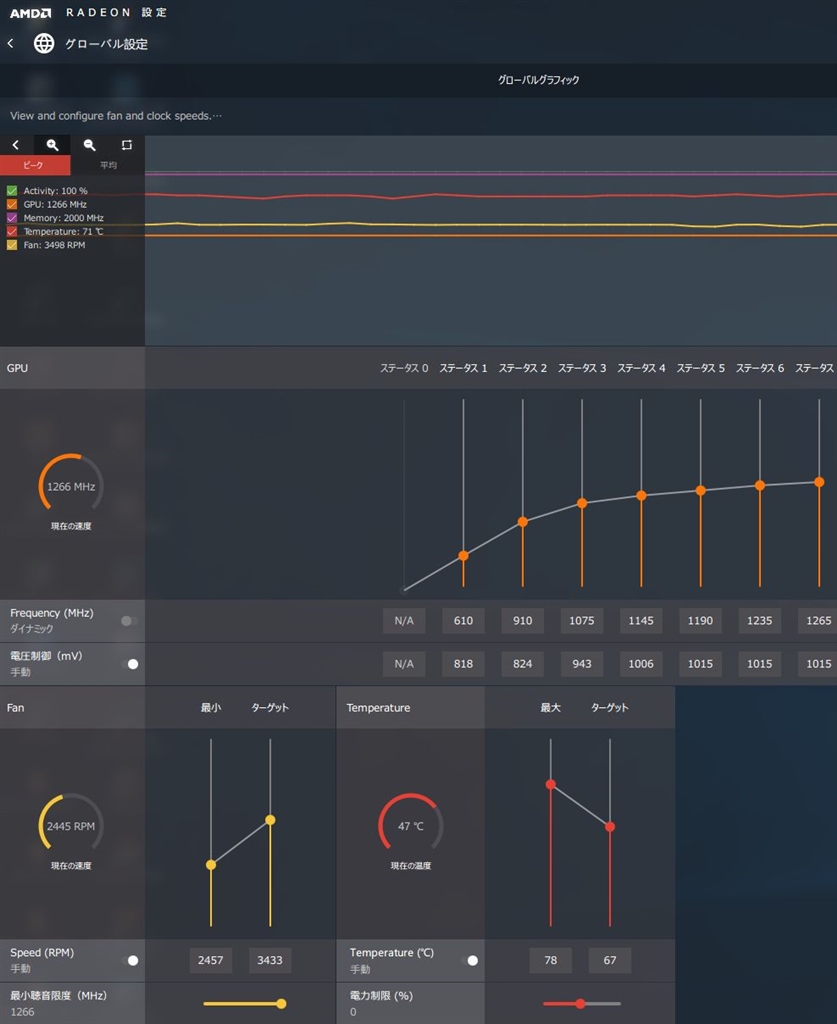Toggle the 電圧制御 (mV) manual switch

coord(129,664)
